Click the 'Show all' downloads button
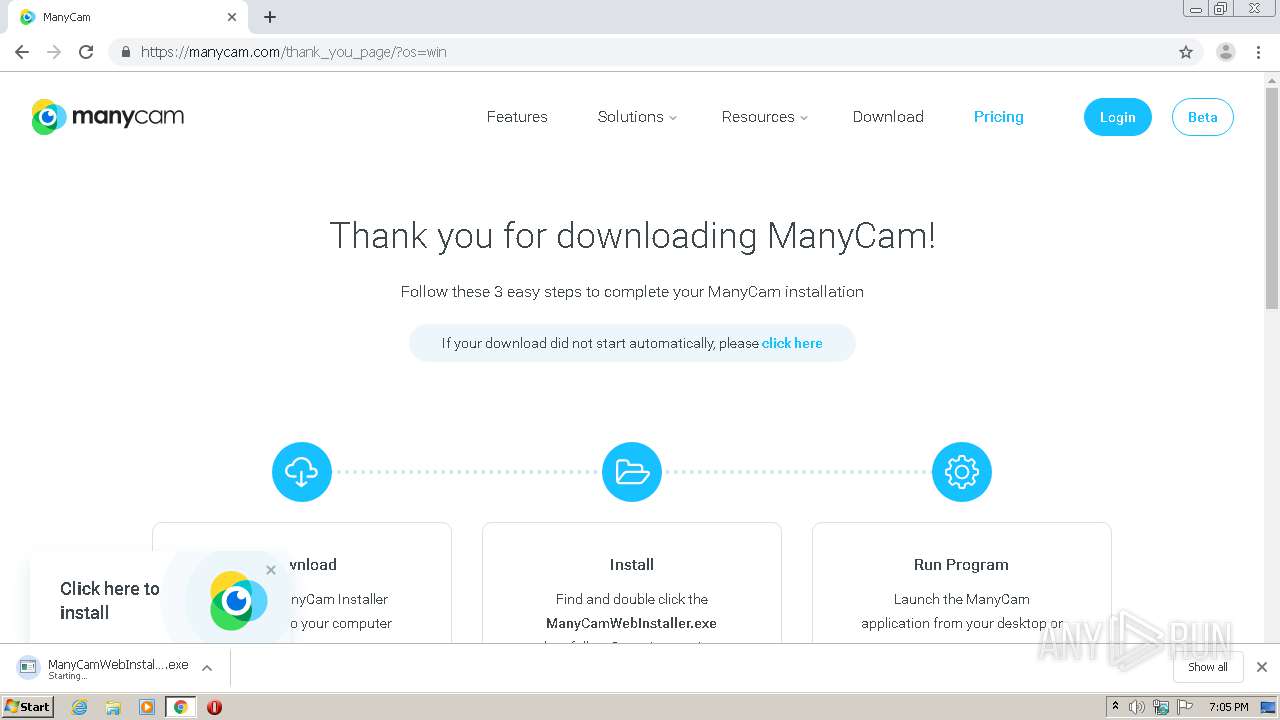Image resolution: width=1280 pixels, height=720 pixels. (1208, 667)
